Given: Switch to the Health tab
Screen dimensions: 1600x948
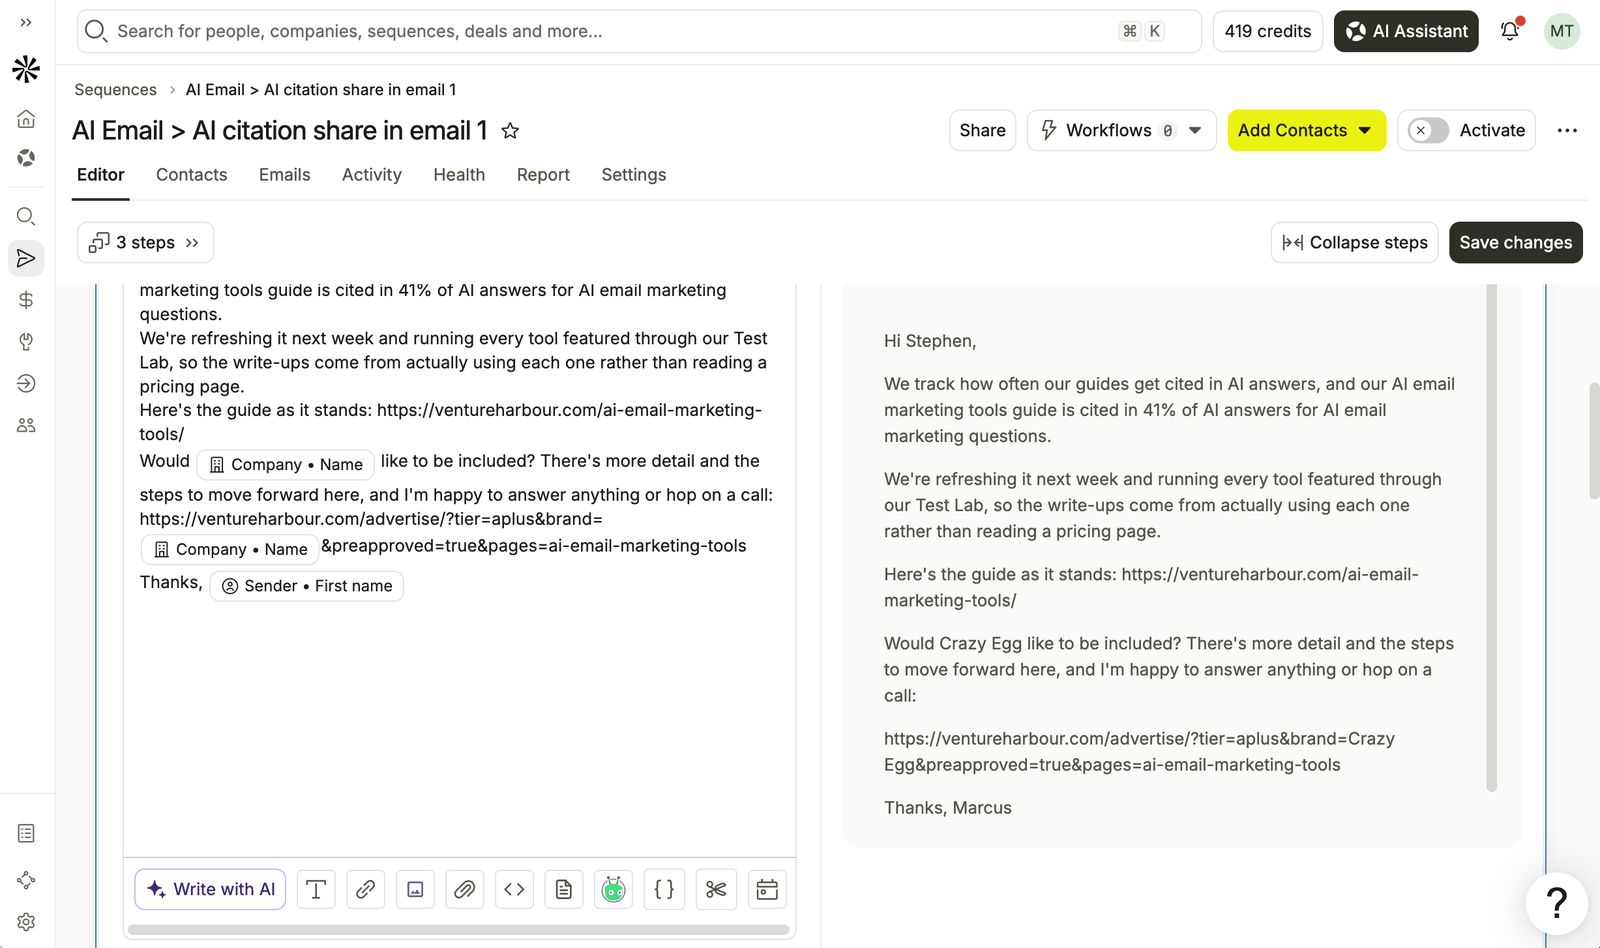Looking at the screenshot, I should click(x=459, y=175).
